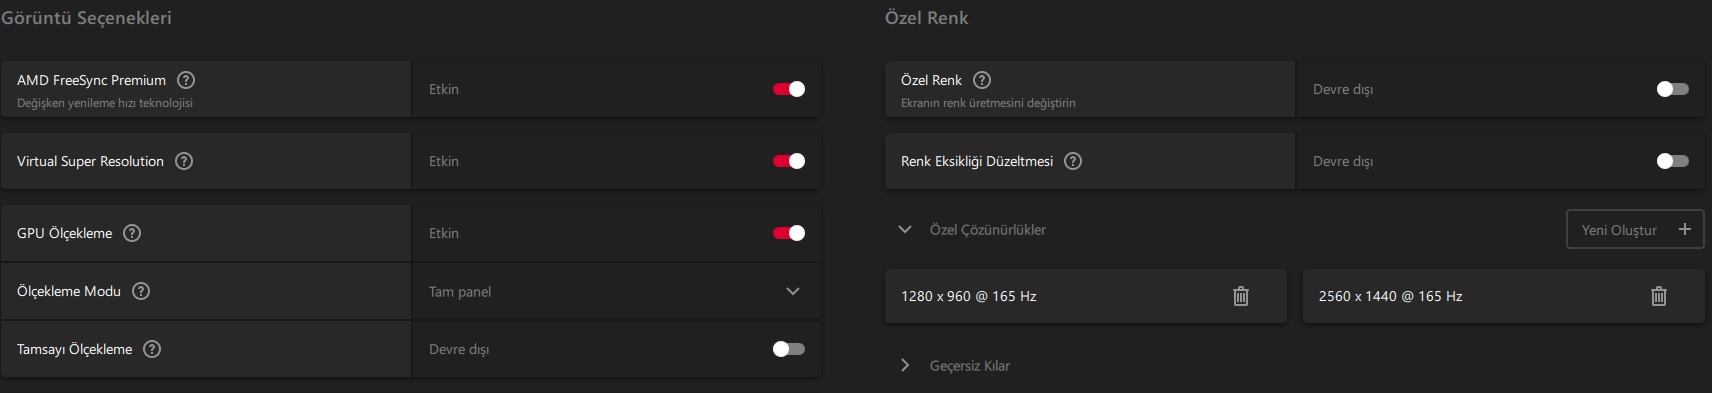Click the Yeni Oluştur button
The image size is (1712, 393).
coord(1635,229)
